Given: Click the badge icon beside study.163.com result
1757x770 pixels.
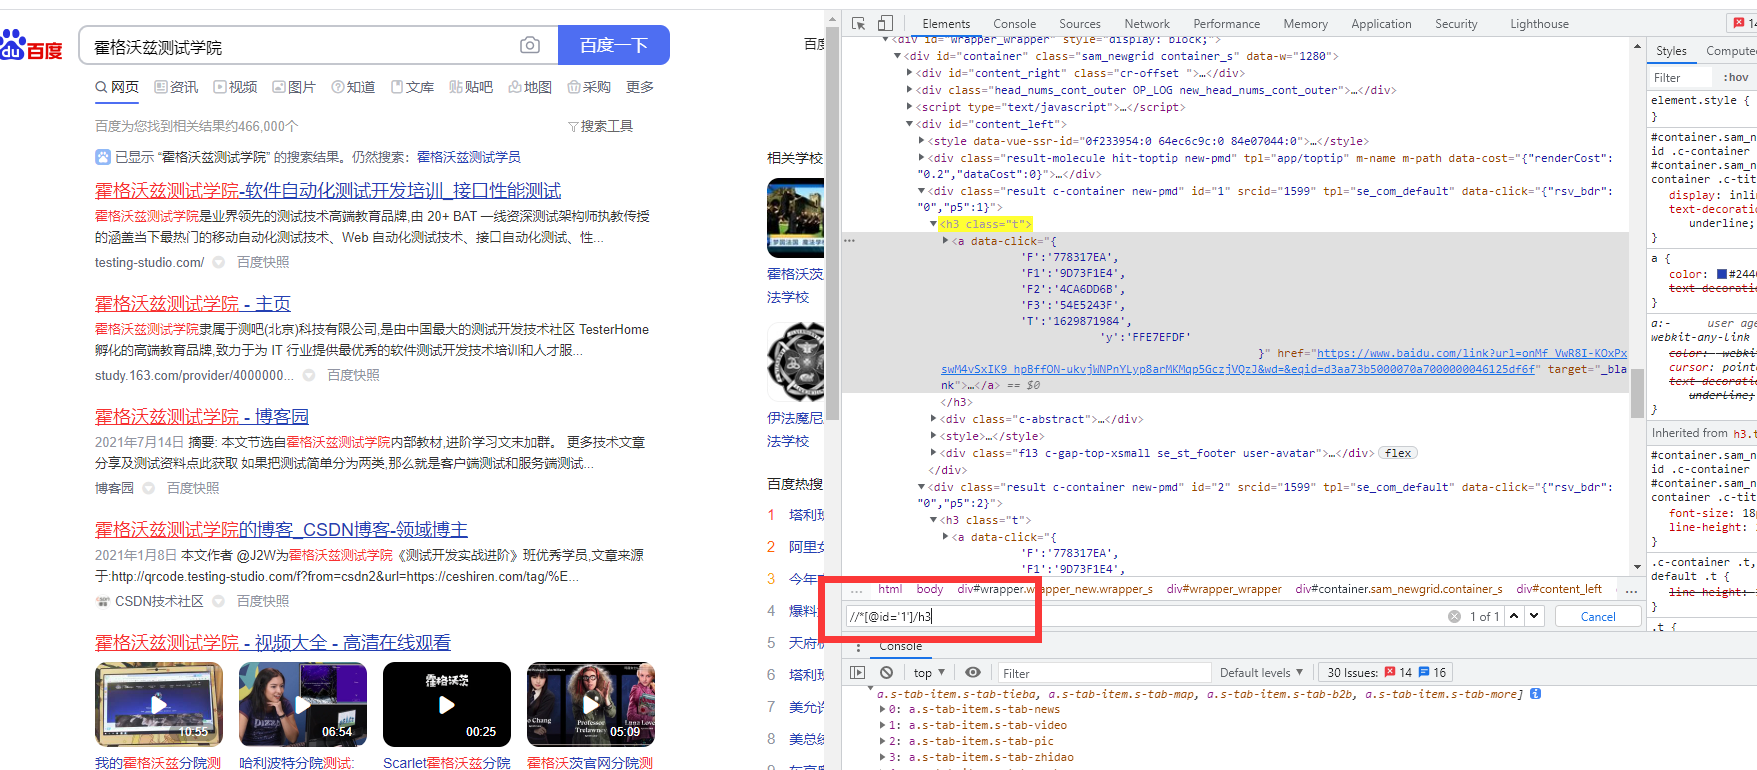Looking at the screenshot, I should [308, 375].
